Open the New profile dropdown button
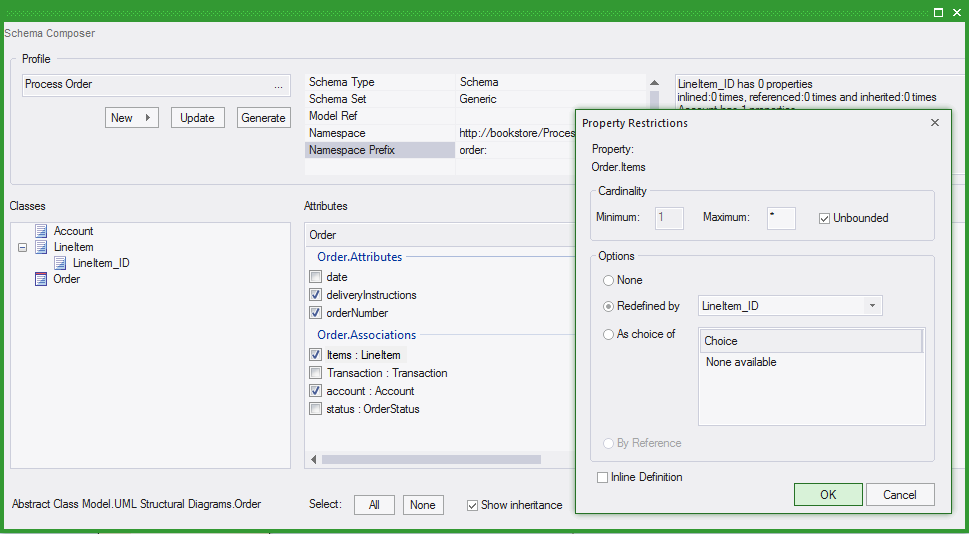Viewport: 969px width, 534px height. click(x=132, y=118)
